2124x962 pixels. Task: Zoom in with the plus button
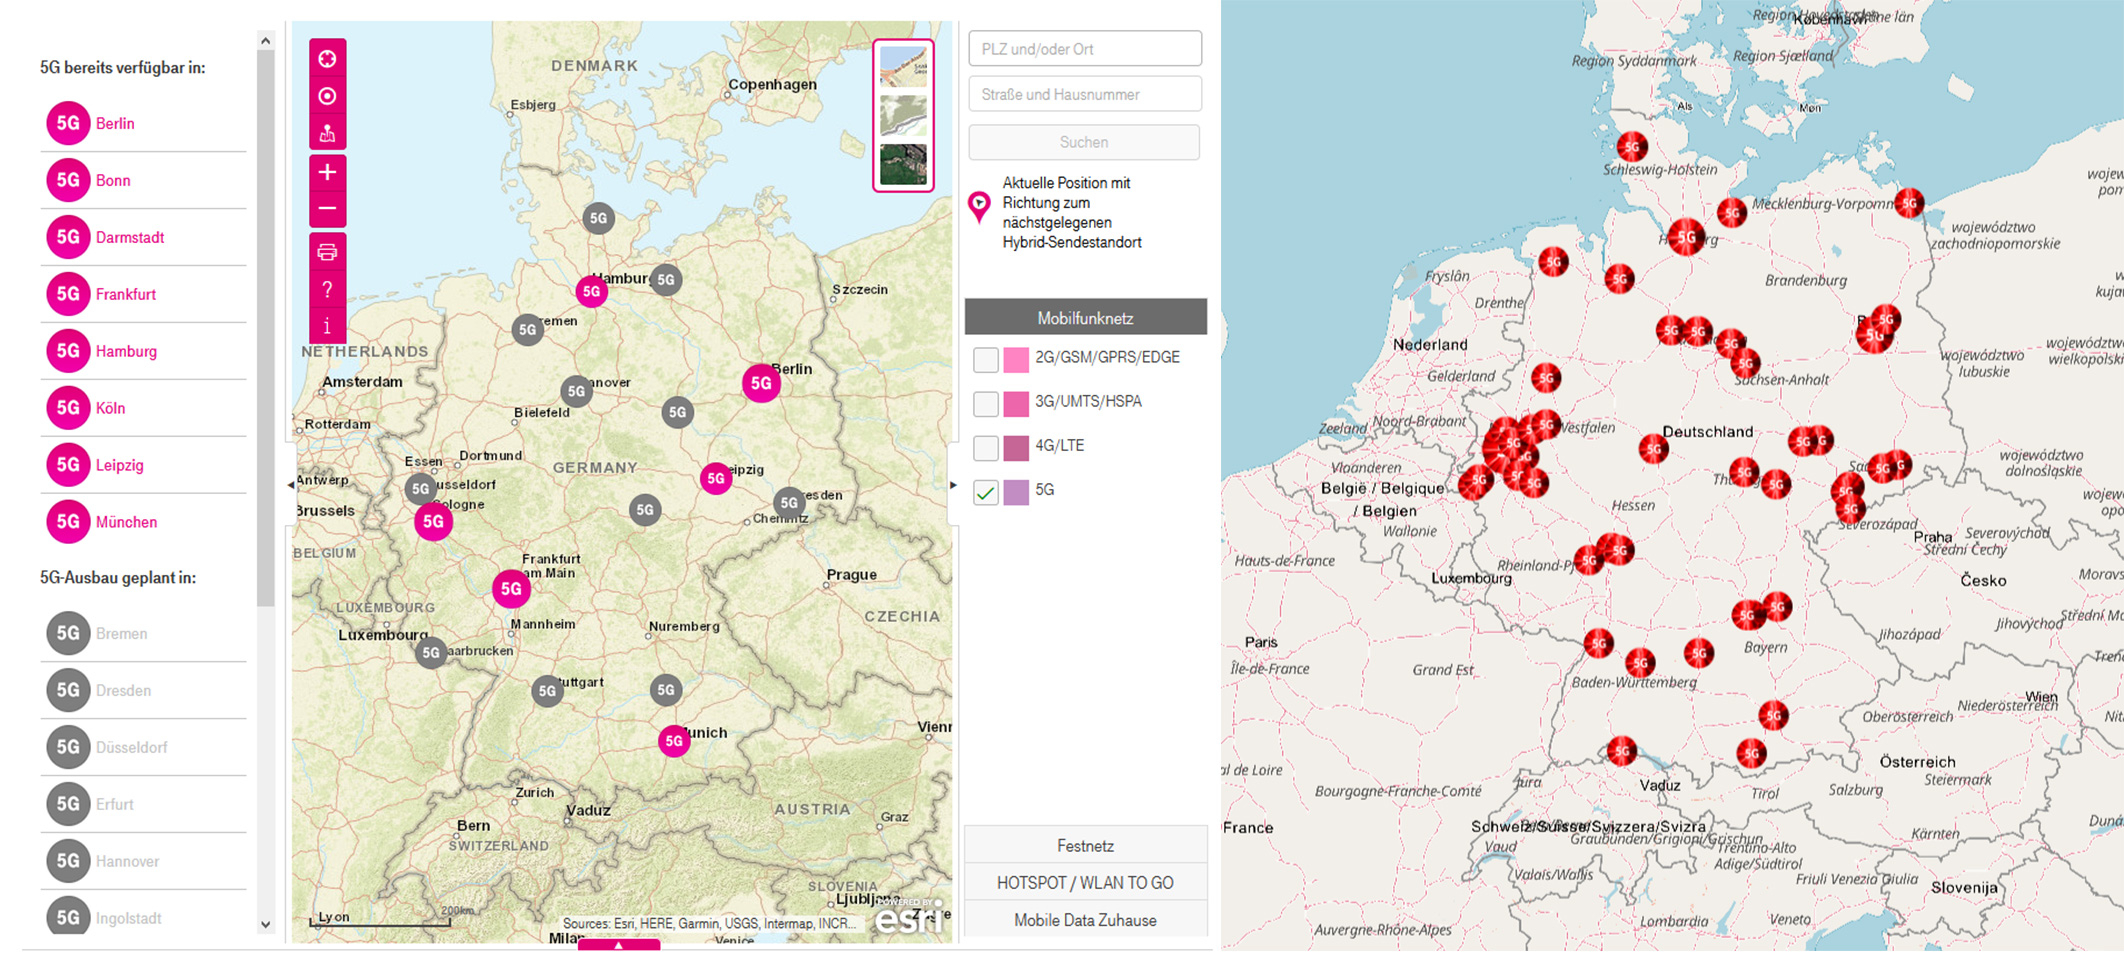[x=327, y=172]
